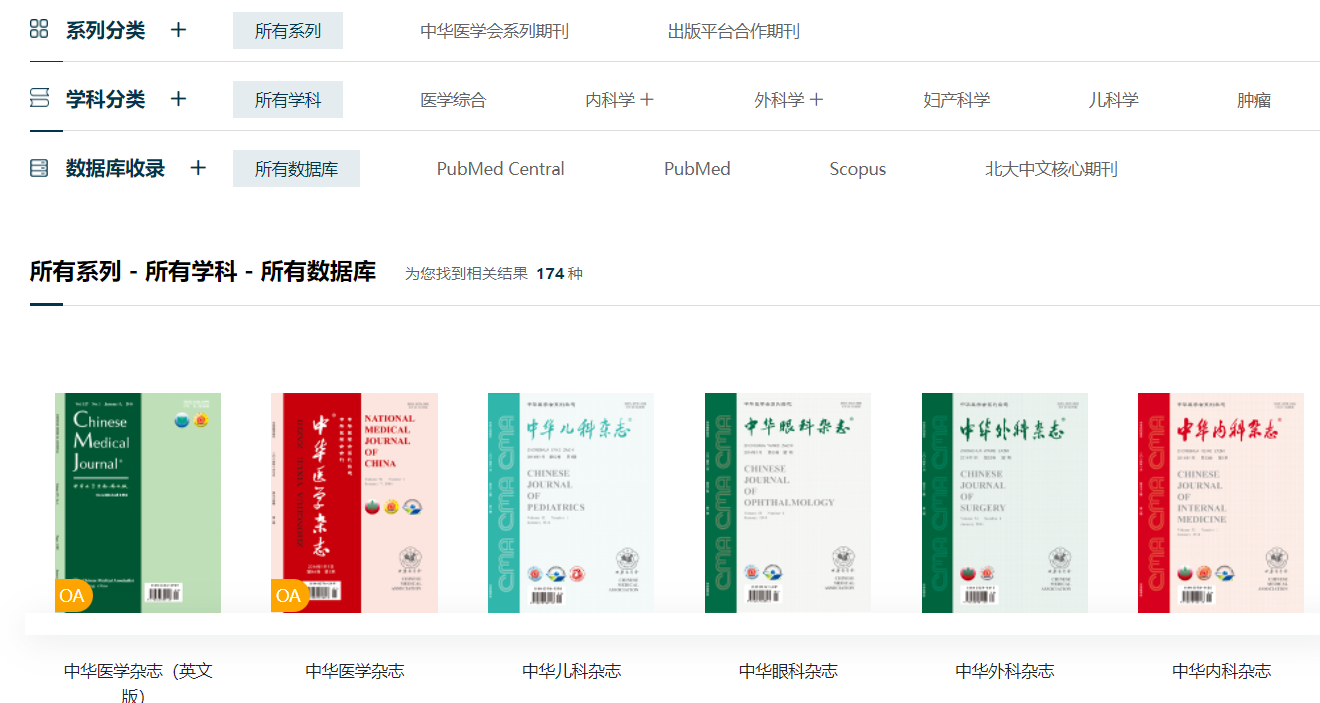Viewport: 1320px width, 703px height.
Task: Filter by 出版平台合作期刊
Action: click(x=734, y=31)
